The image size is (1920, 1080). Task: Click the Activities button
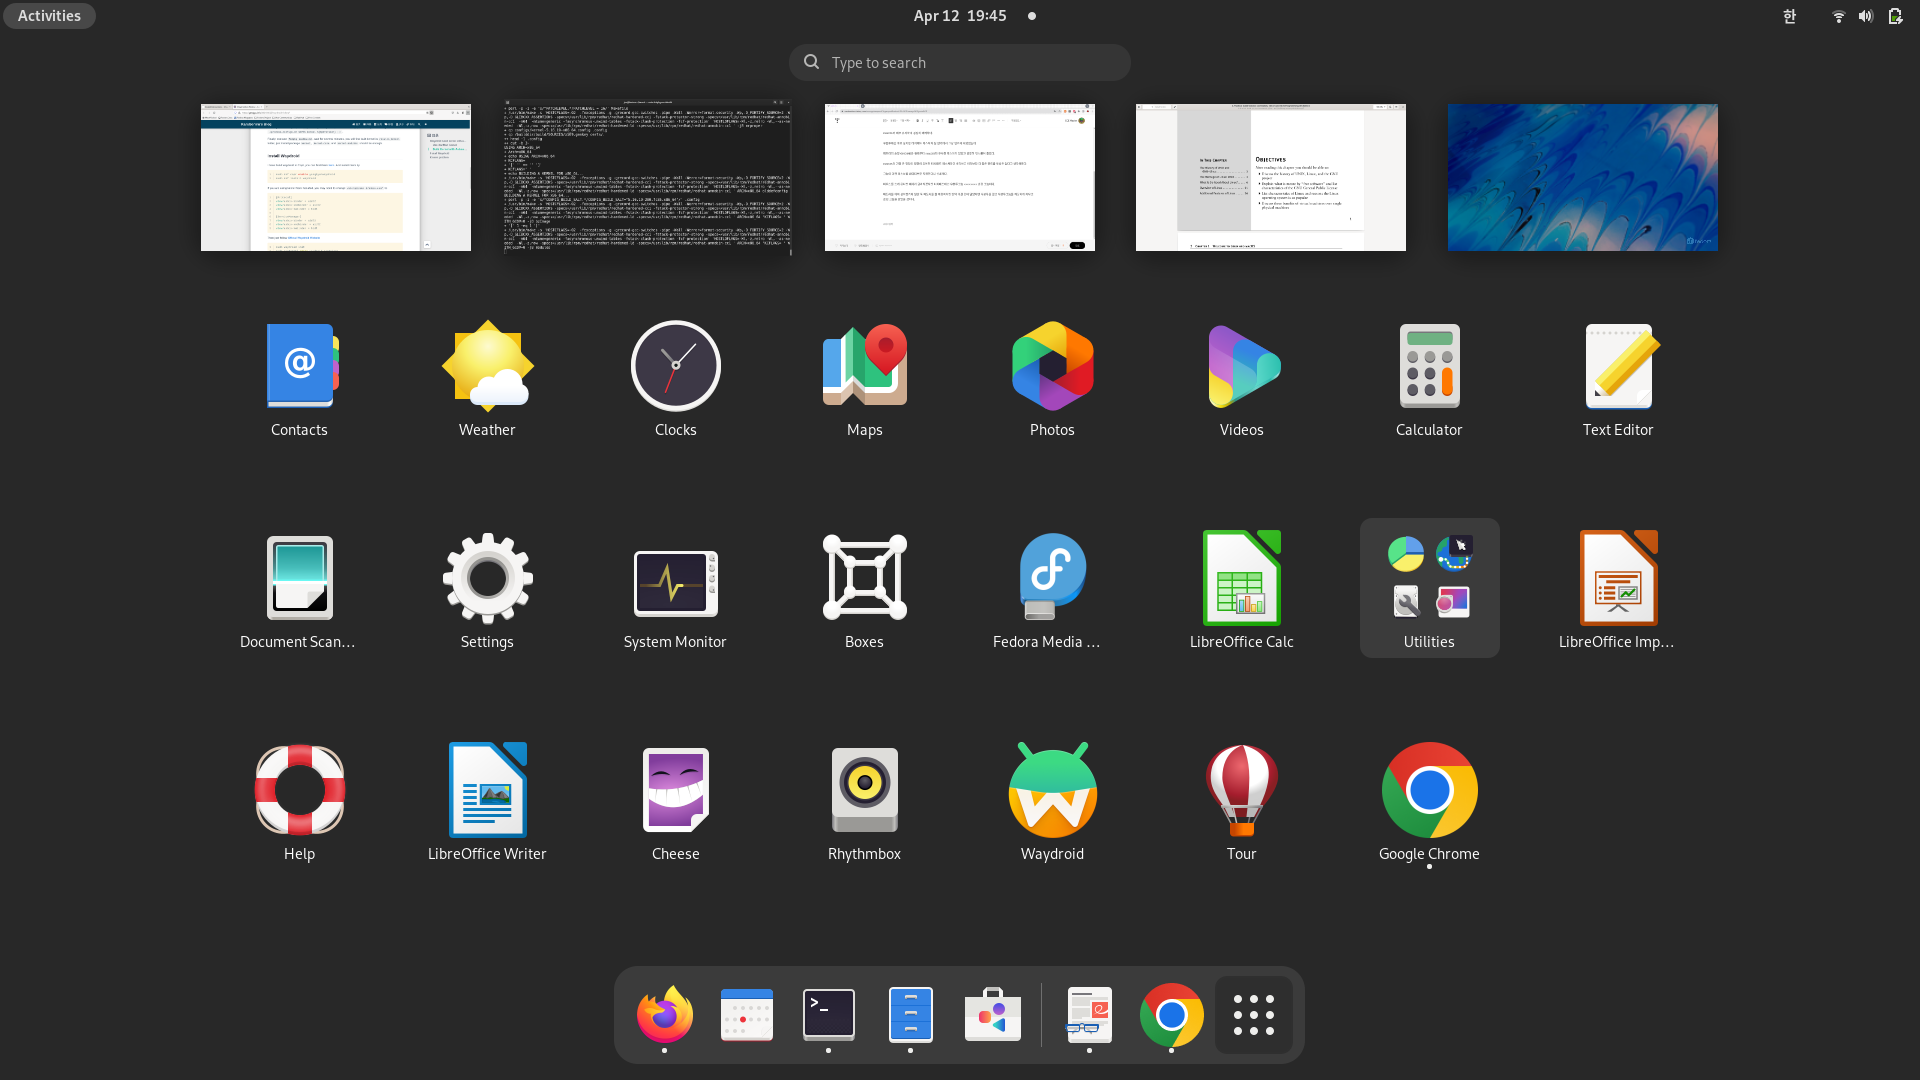49,16
